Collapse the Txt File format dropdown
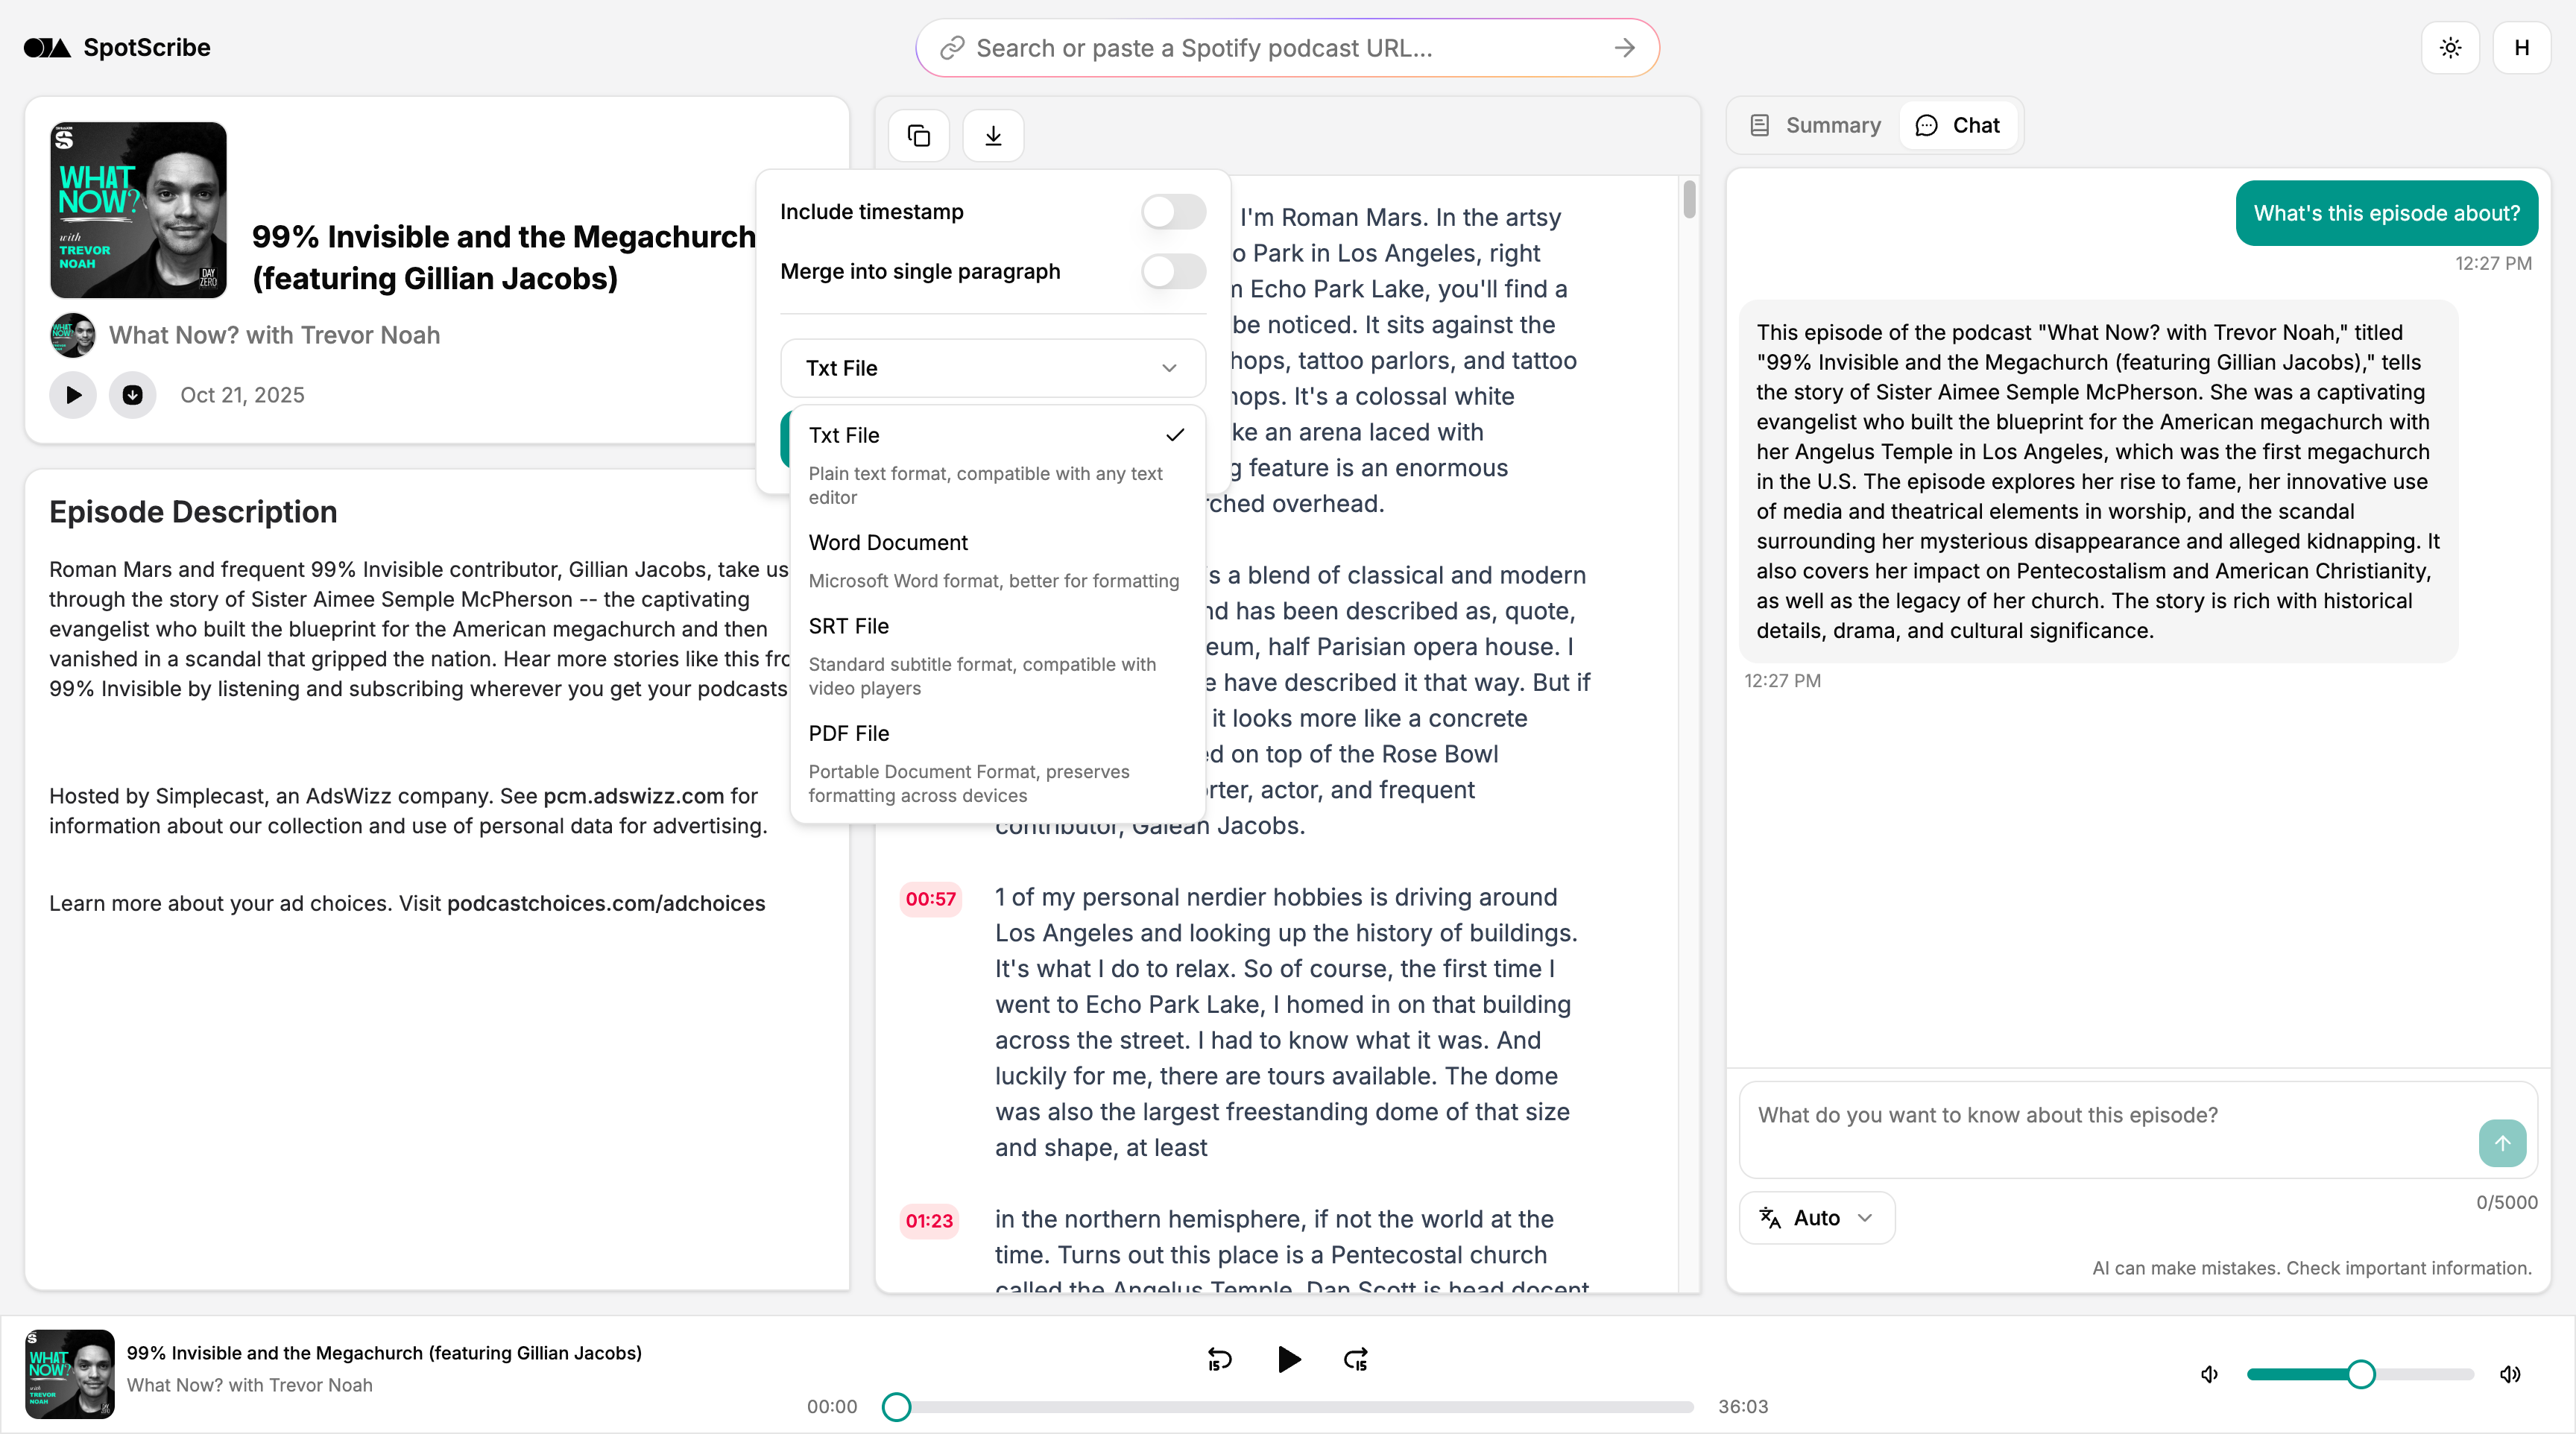The width and height of the screenshot is (2576, 1434). 992,368
